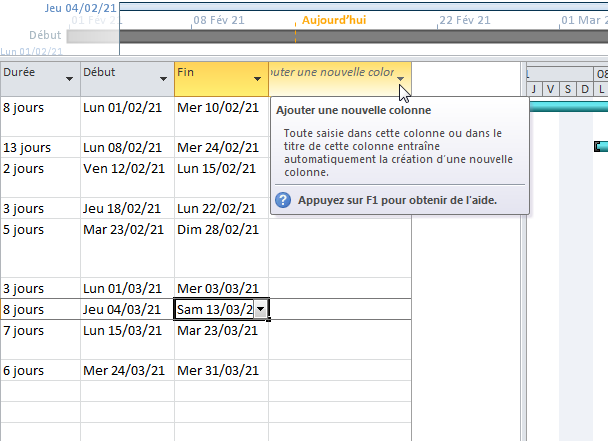Click the teal summary bar in Gantt chart
Image resolution: width=608 pixels, height=441 pixels.
(566, 105)
